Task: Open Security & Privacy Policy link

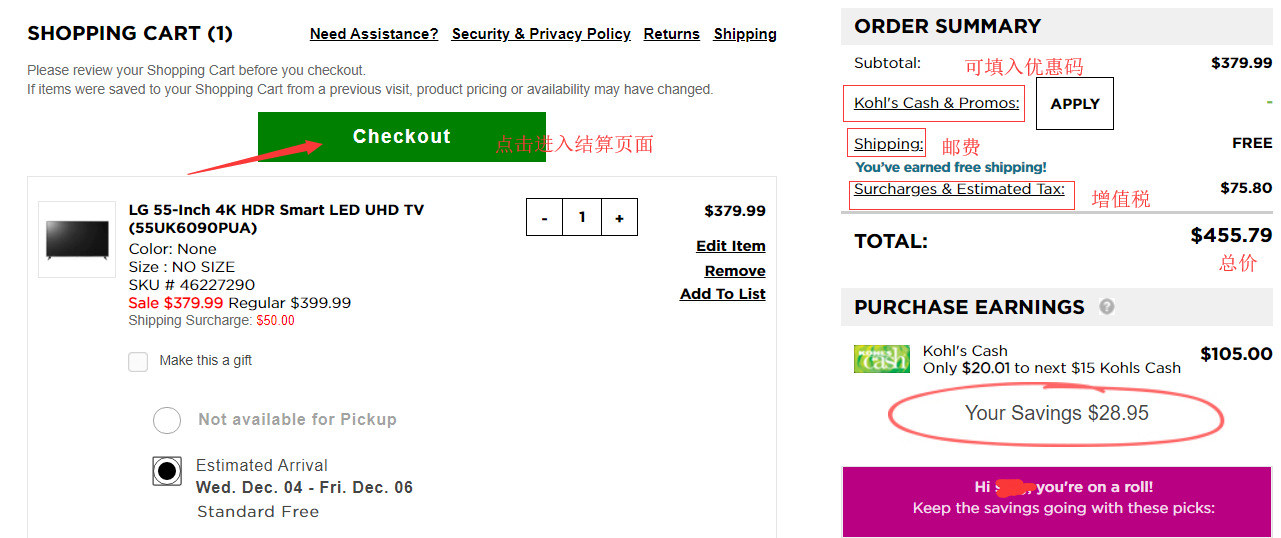Action: tap(541, 34)
